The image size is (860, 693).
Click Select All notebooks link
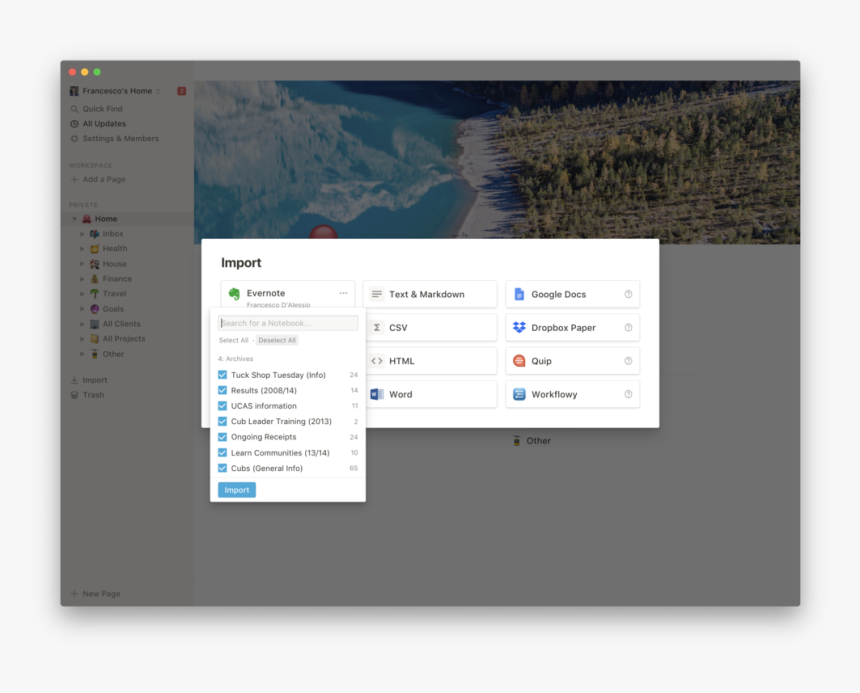[x=234, y=340]
